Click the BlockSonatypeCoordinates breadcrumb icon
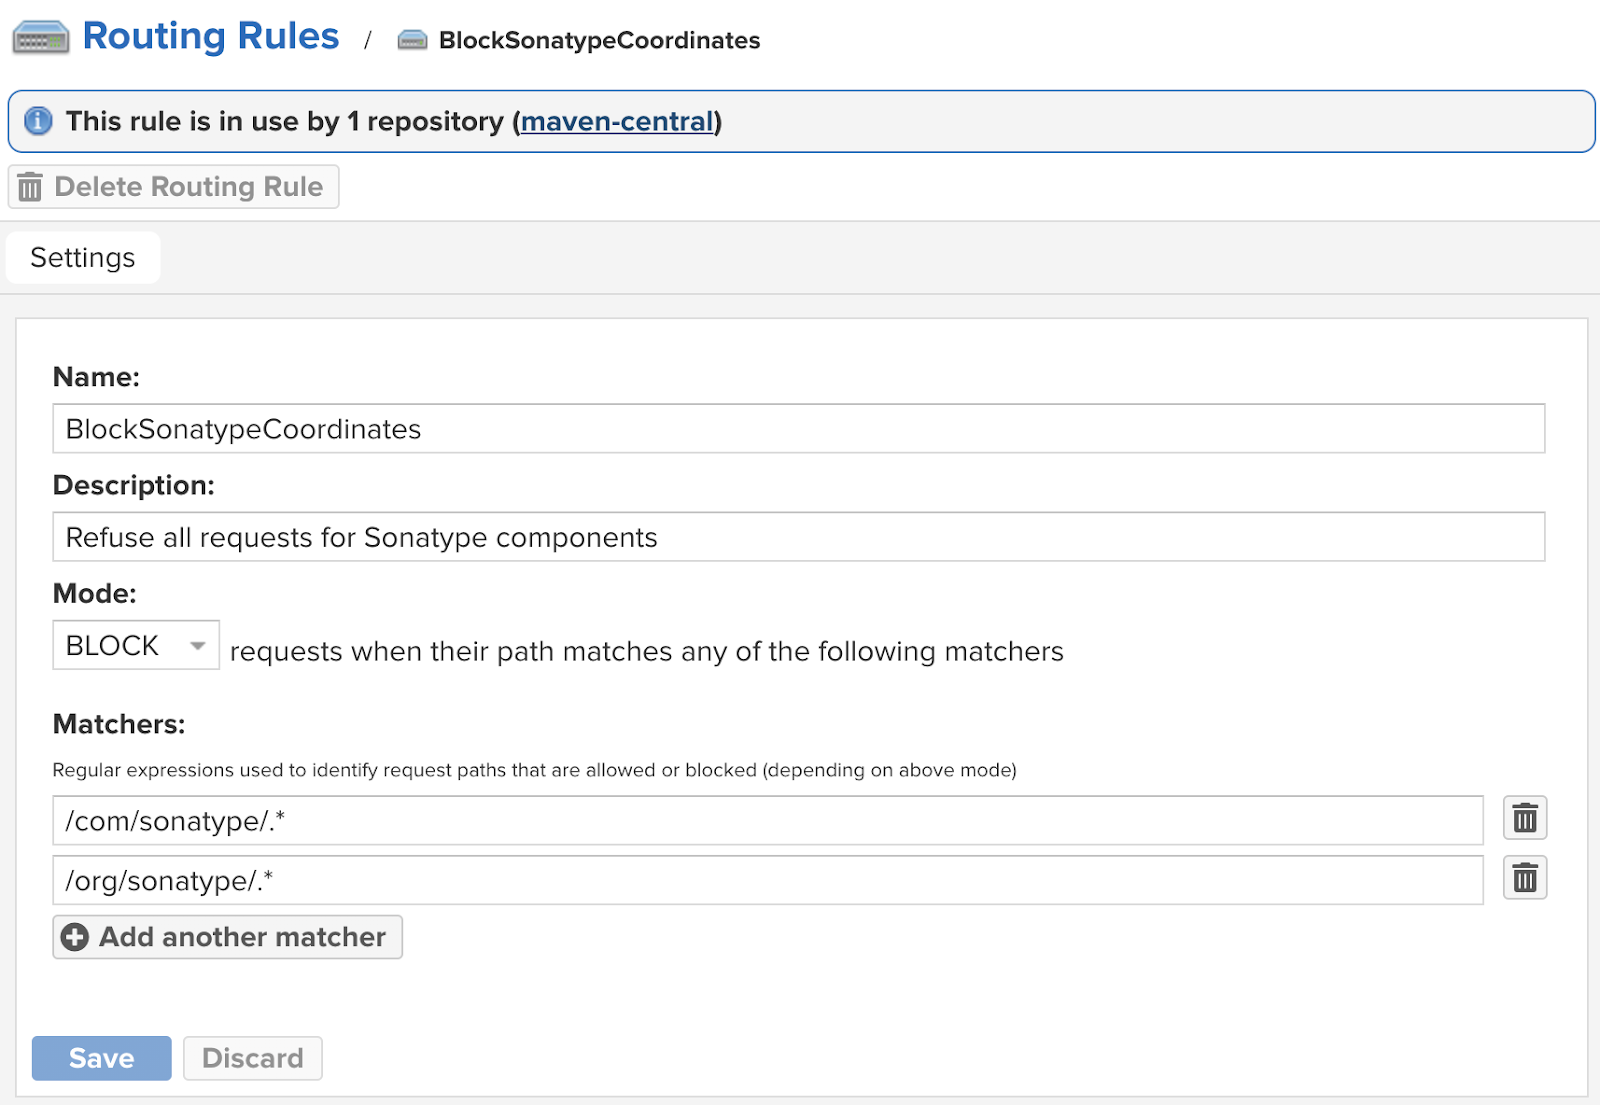Image resolution: width=1600 pixels, height=1105 pixels. (x=412, y=40)
